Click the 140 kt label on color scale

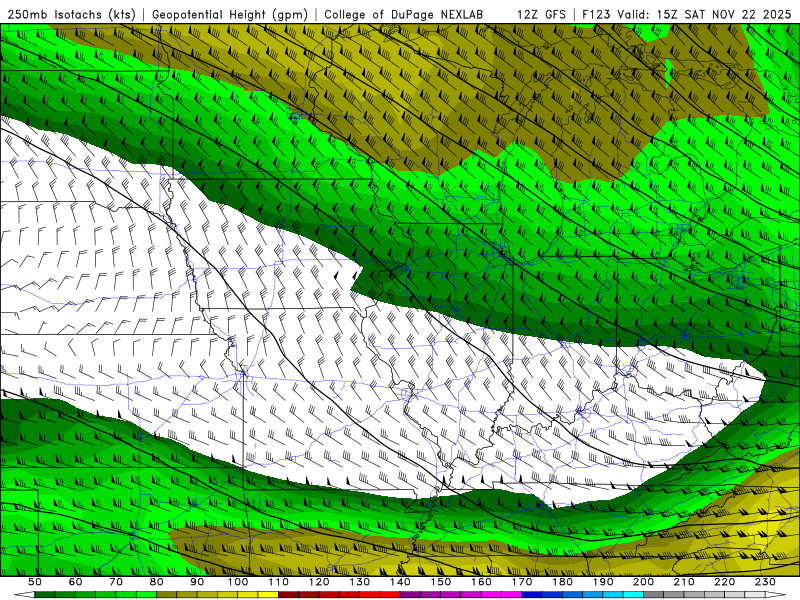click(x=401, y=582)
